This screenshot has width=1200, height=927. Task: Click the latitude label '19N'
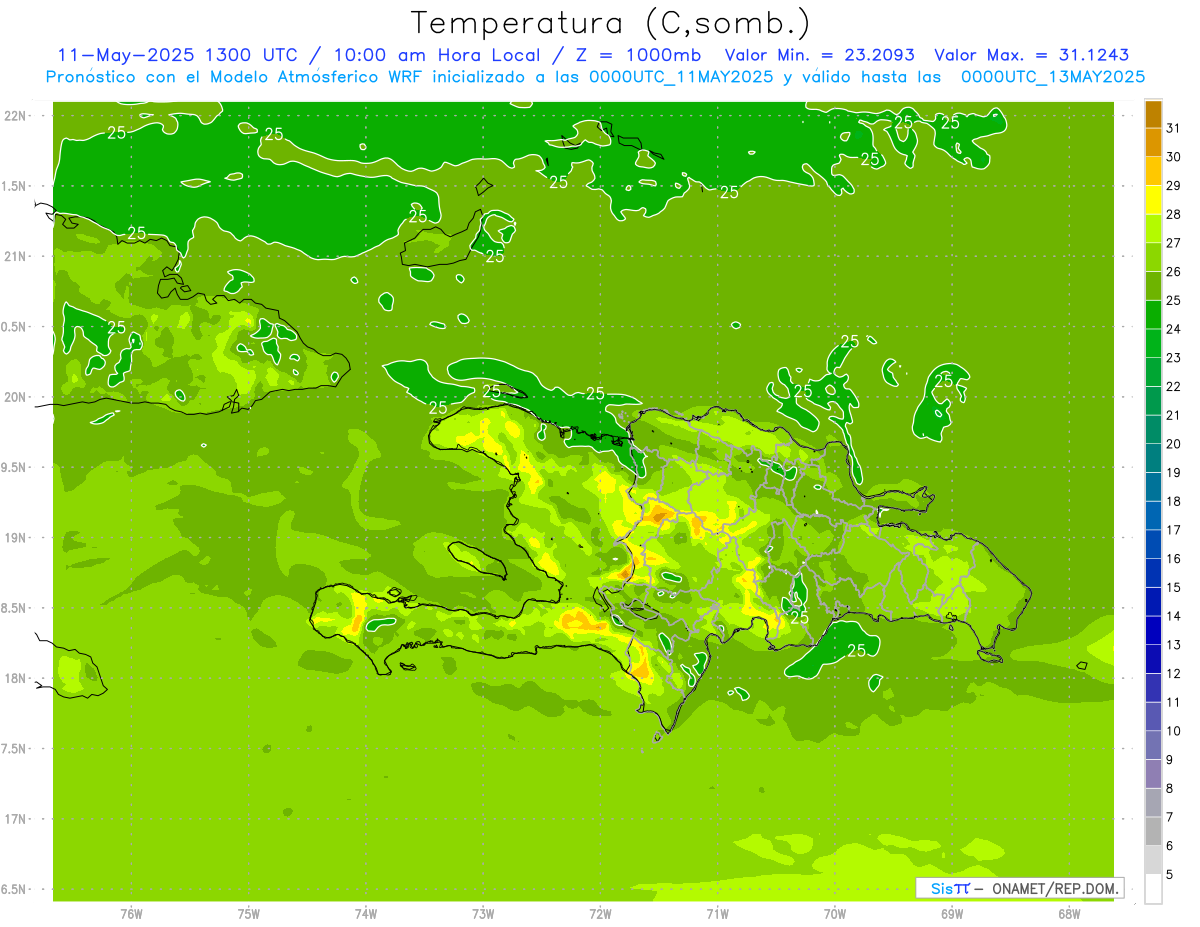[17, 537]
